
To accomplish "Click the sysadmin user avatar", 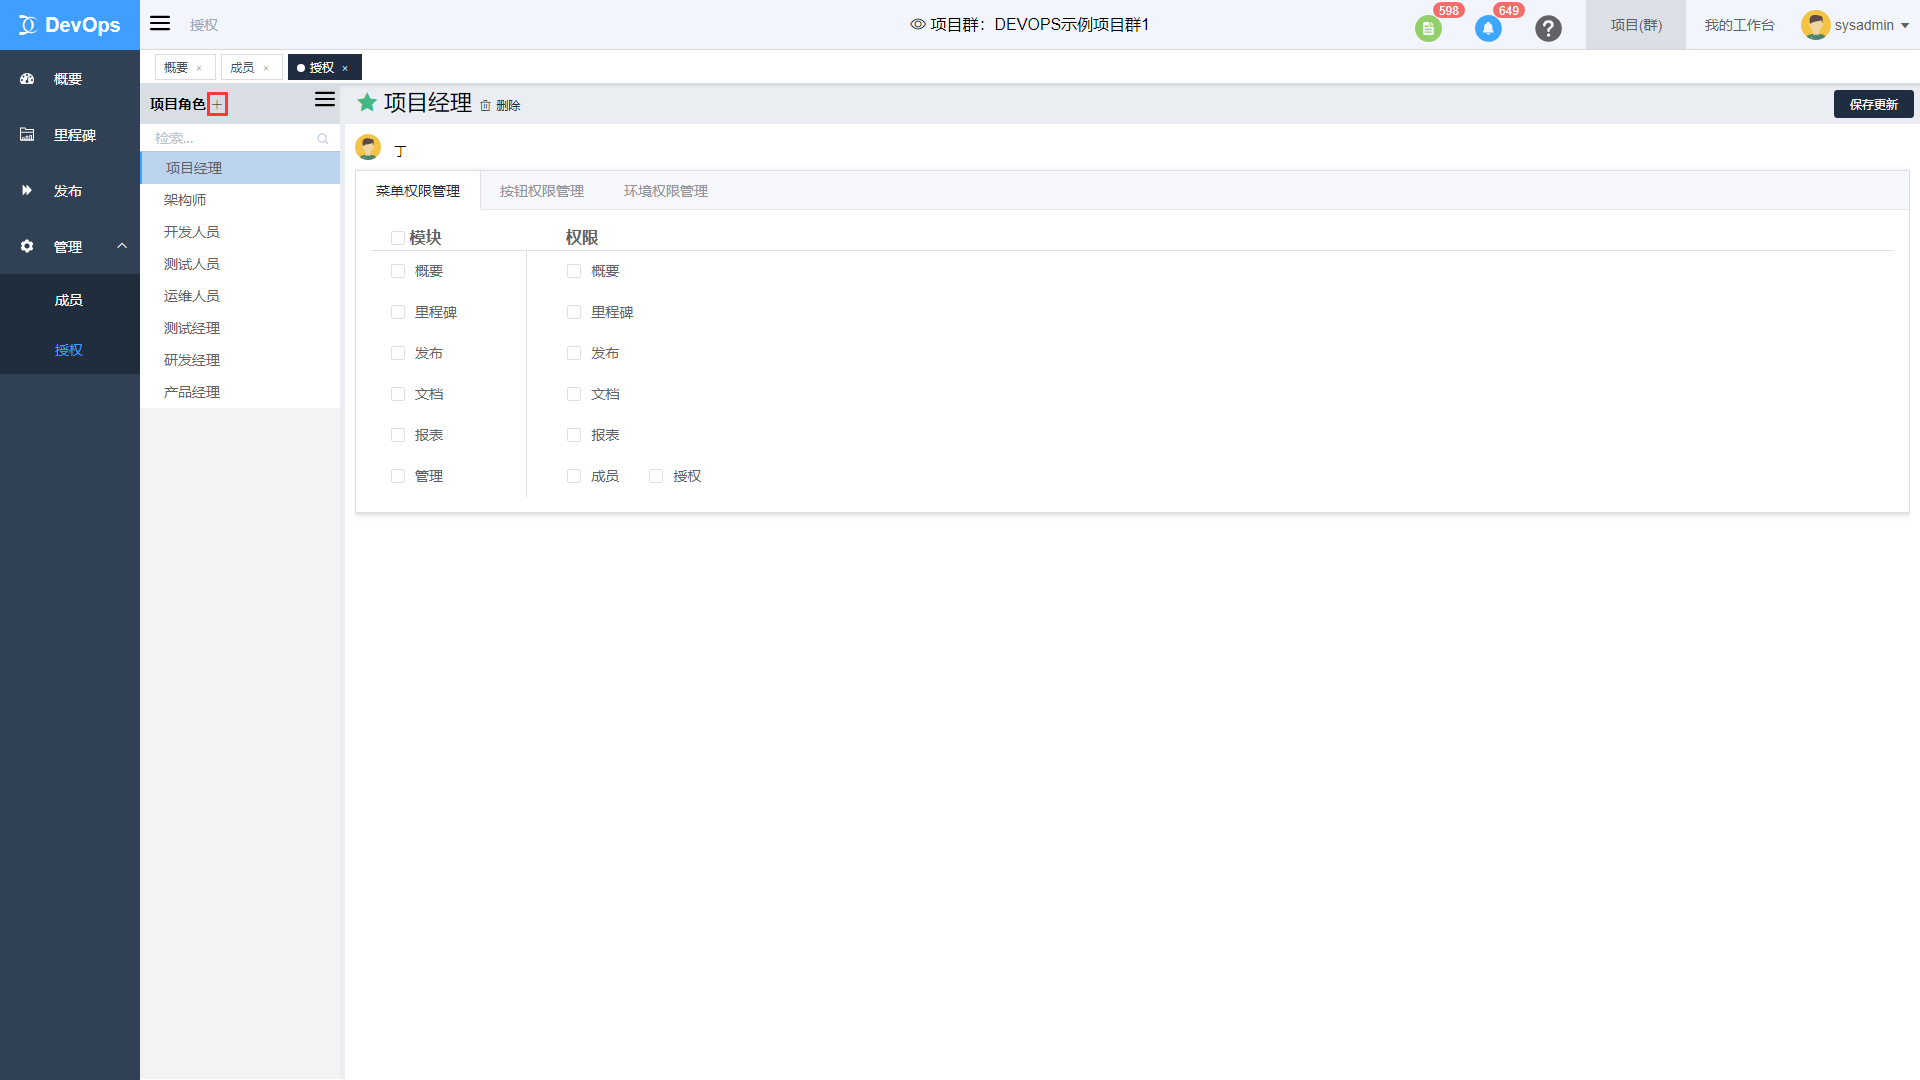I will pos(1815,25).
